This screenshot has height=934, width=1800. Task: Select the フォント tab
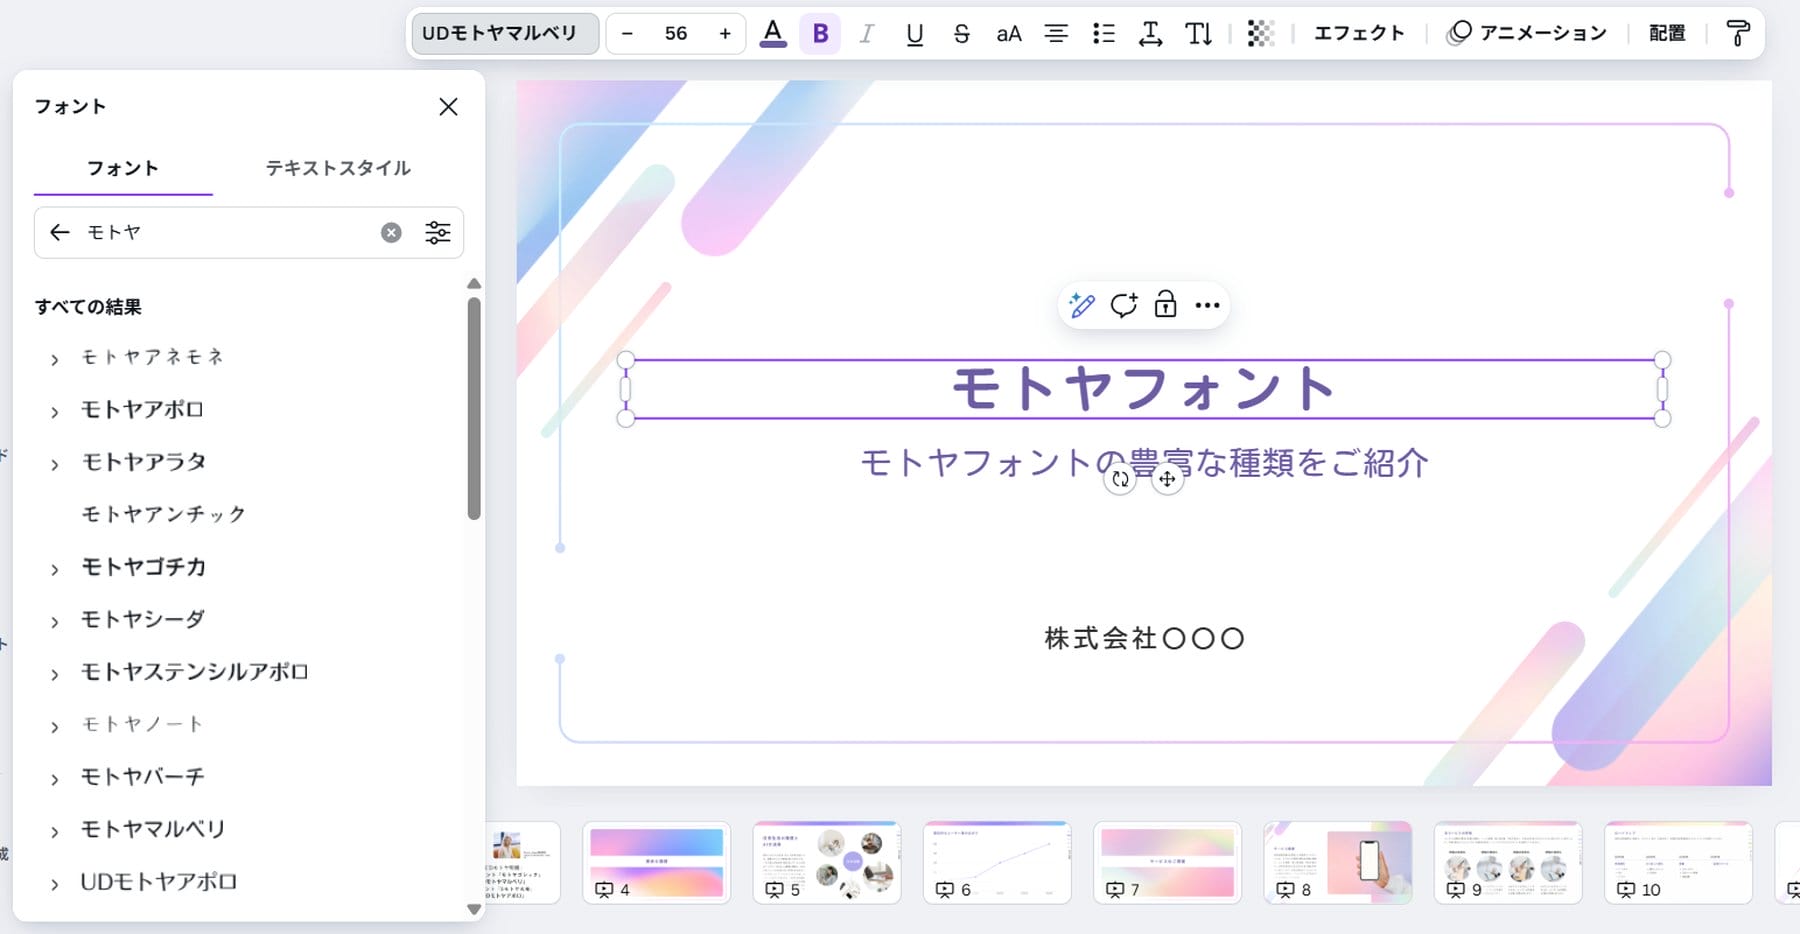coord(122,168)
